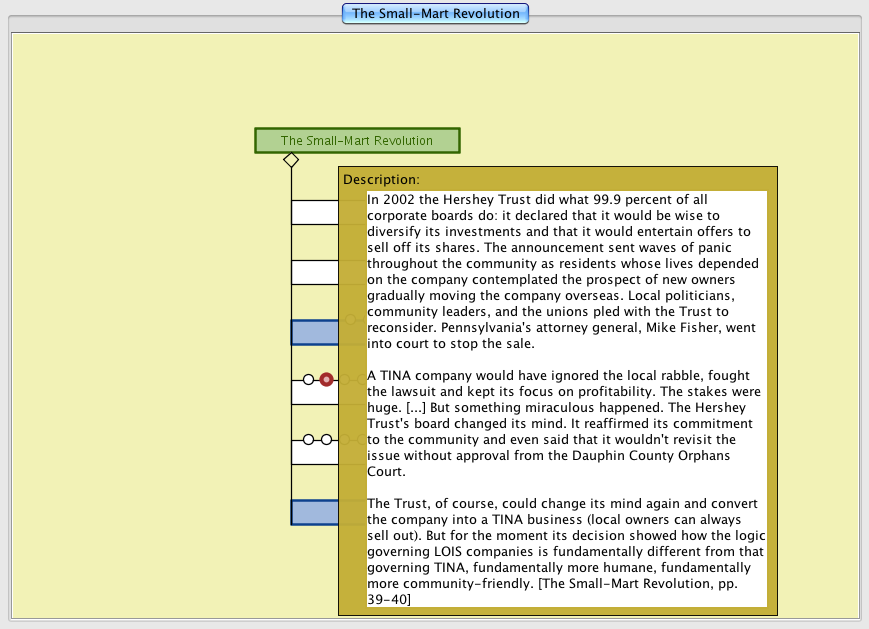Screen dimensions: 869x629
Task: Select the second white box from top
Action: 314,272
